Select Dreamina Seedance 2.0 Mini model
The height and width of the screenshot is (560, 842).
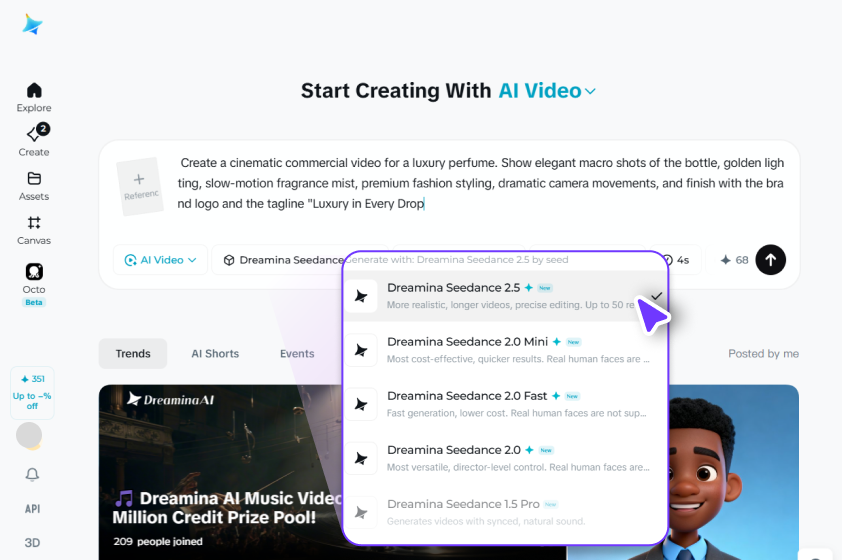[505, 350]
